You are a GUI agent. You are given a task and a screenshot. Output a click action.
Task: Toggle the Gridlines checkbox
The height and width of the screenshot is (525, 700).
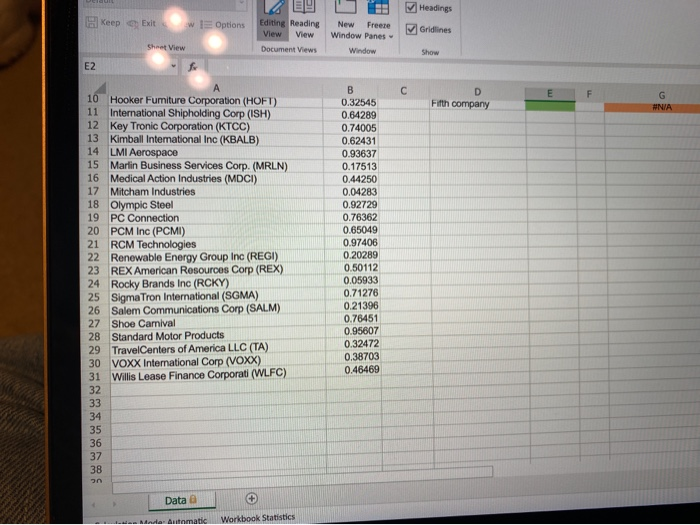pos(429,29)
